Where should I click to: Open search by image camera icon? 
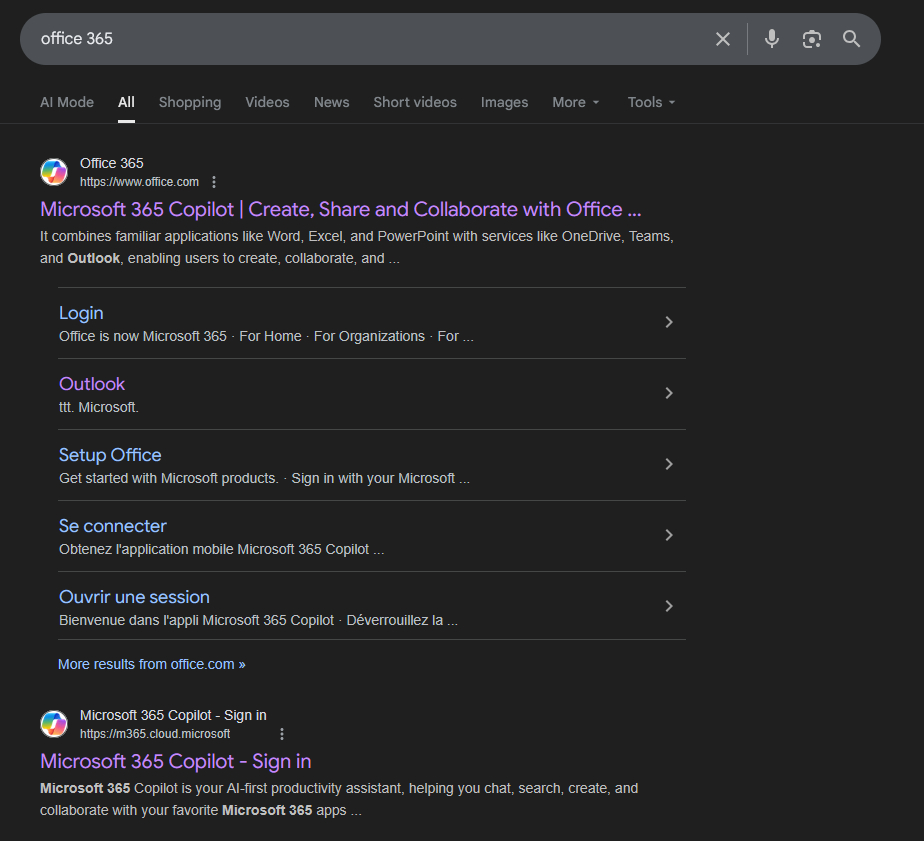811,39
